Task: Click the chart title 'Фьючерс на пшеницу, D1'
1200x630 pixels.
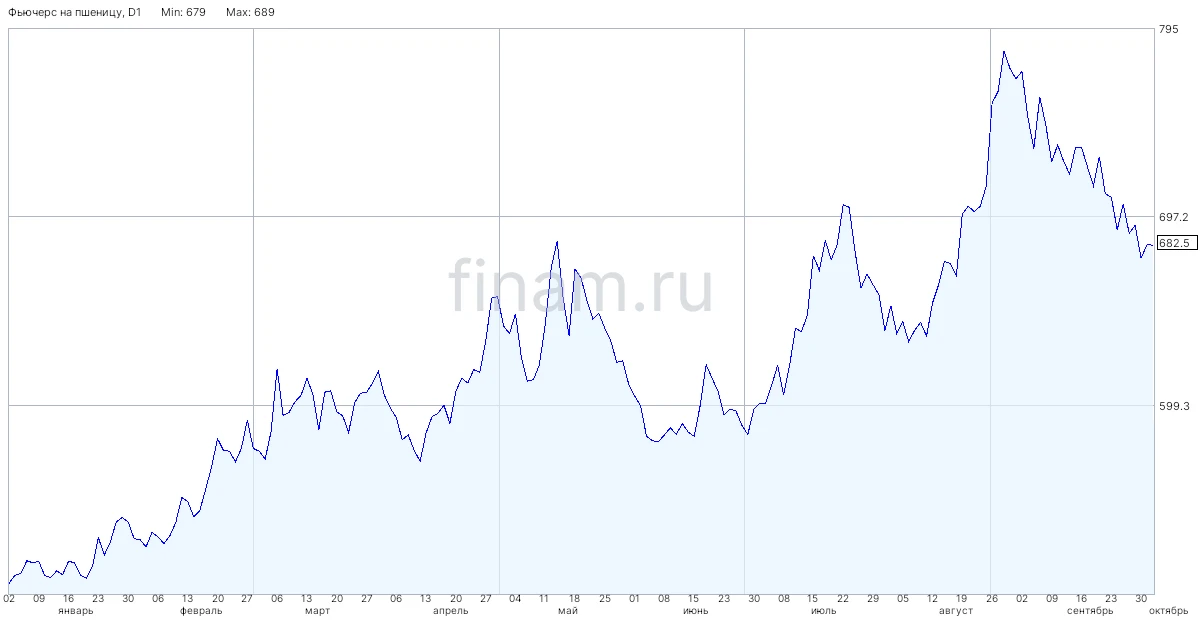Action: [x=76, y=13]
